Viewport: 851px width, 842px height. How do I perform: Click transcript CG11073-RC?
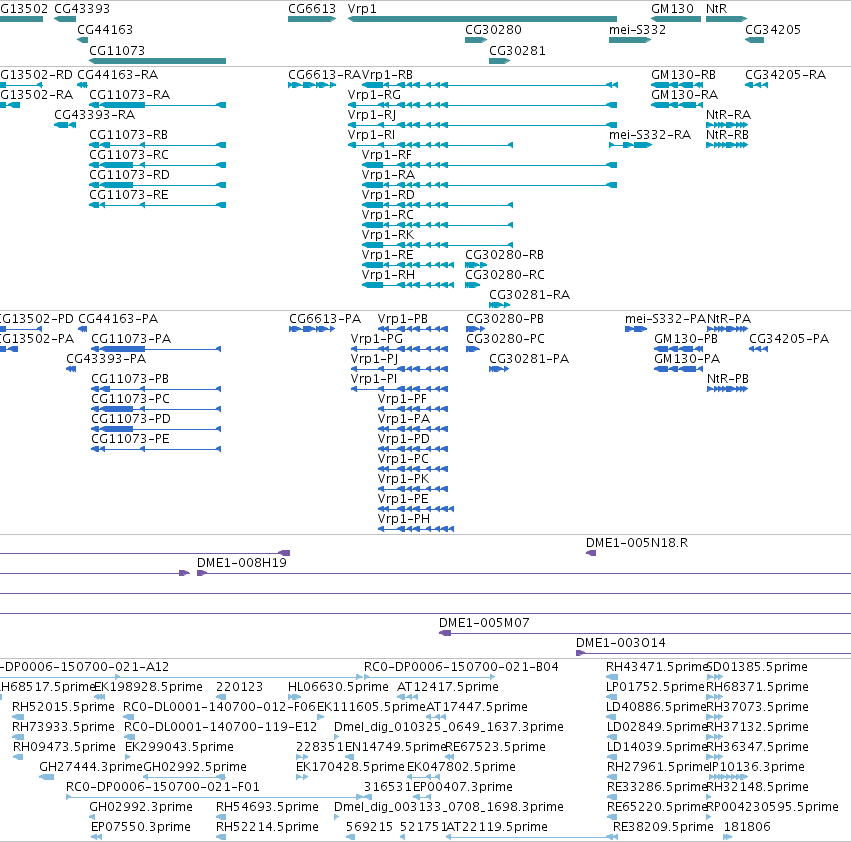point(129,155)
